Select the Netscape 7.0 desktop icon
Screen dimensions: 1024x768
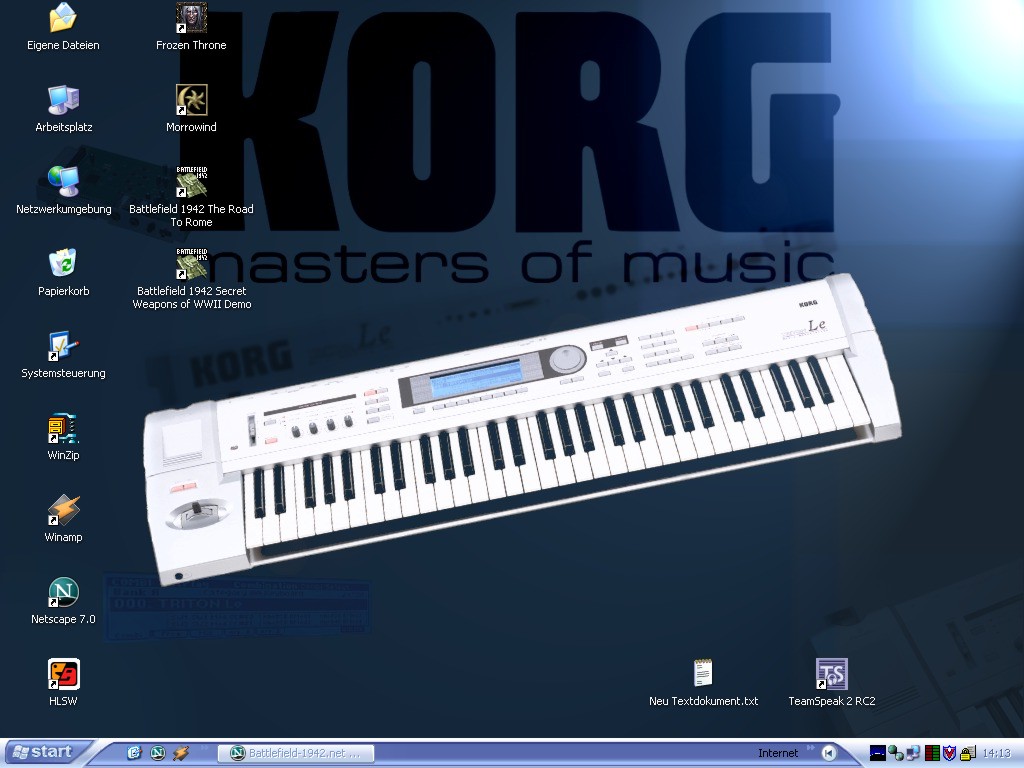tap(63, 592)
